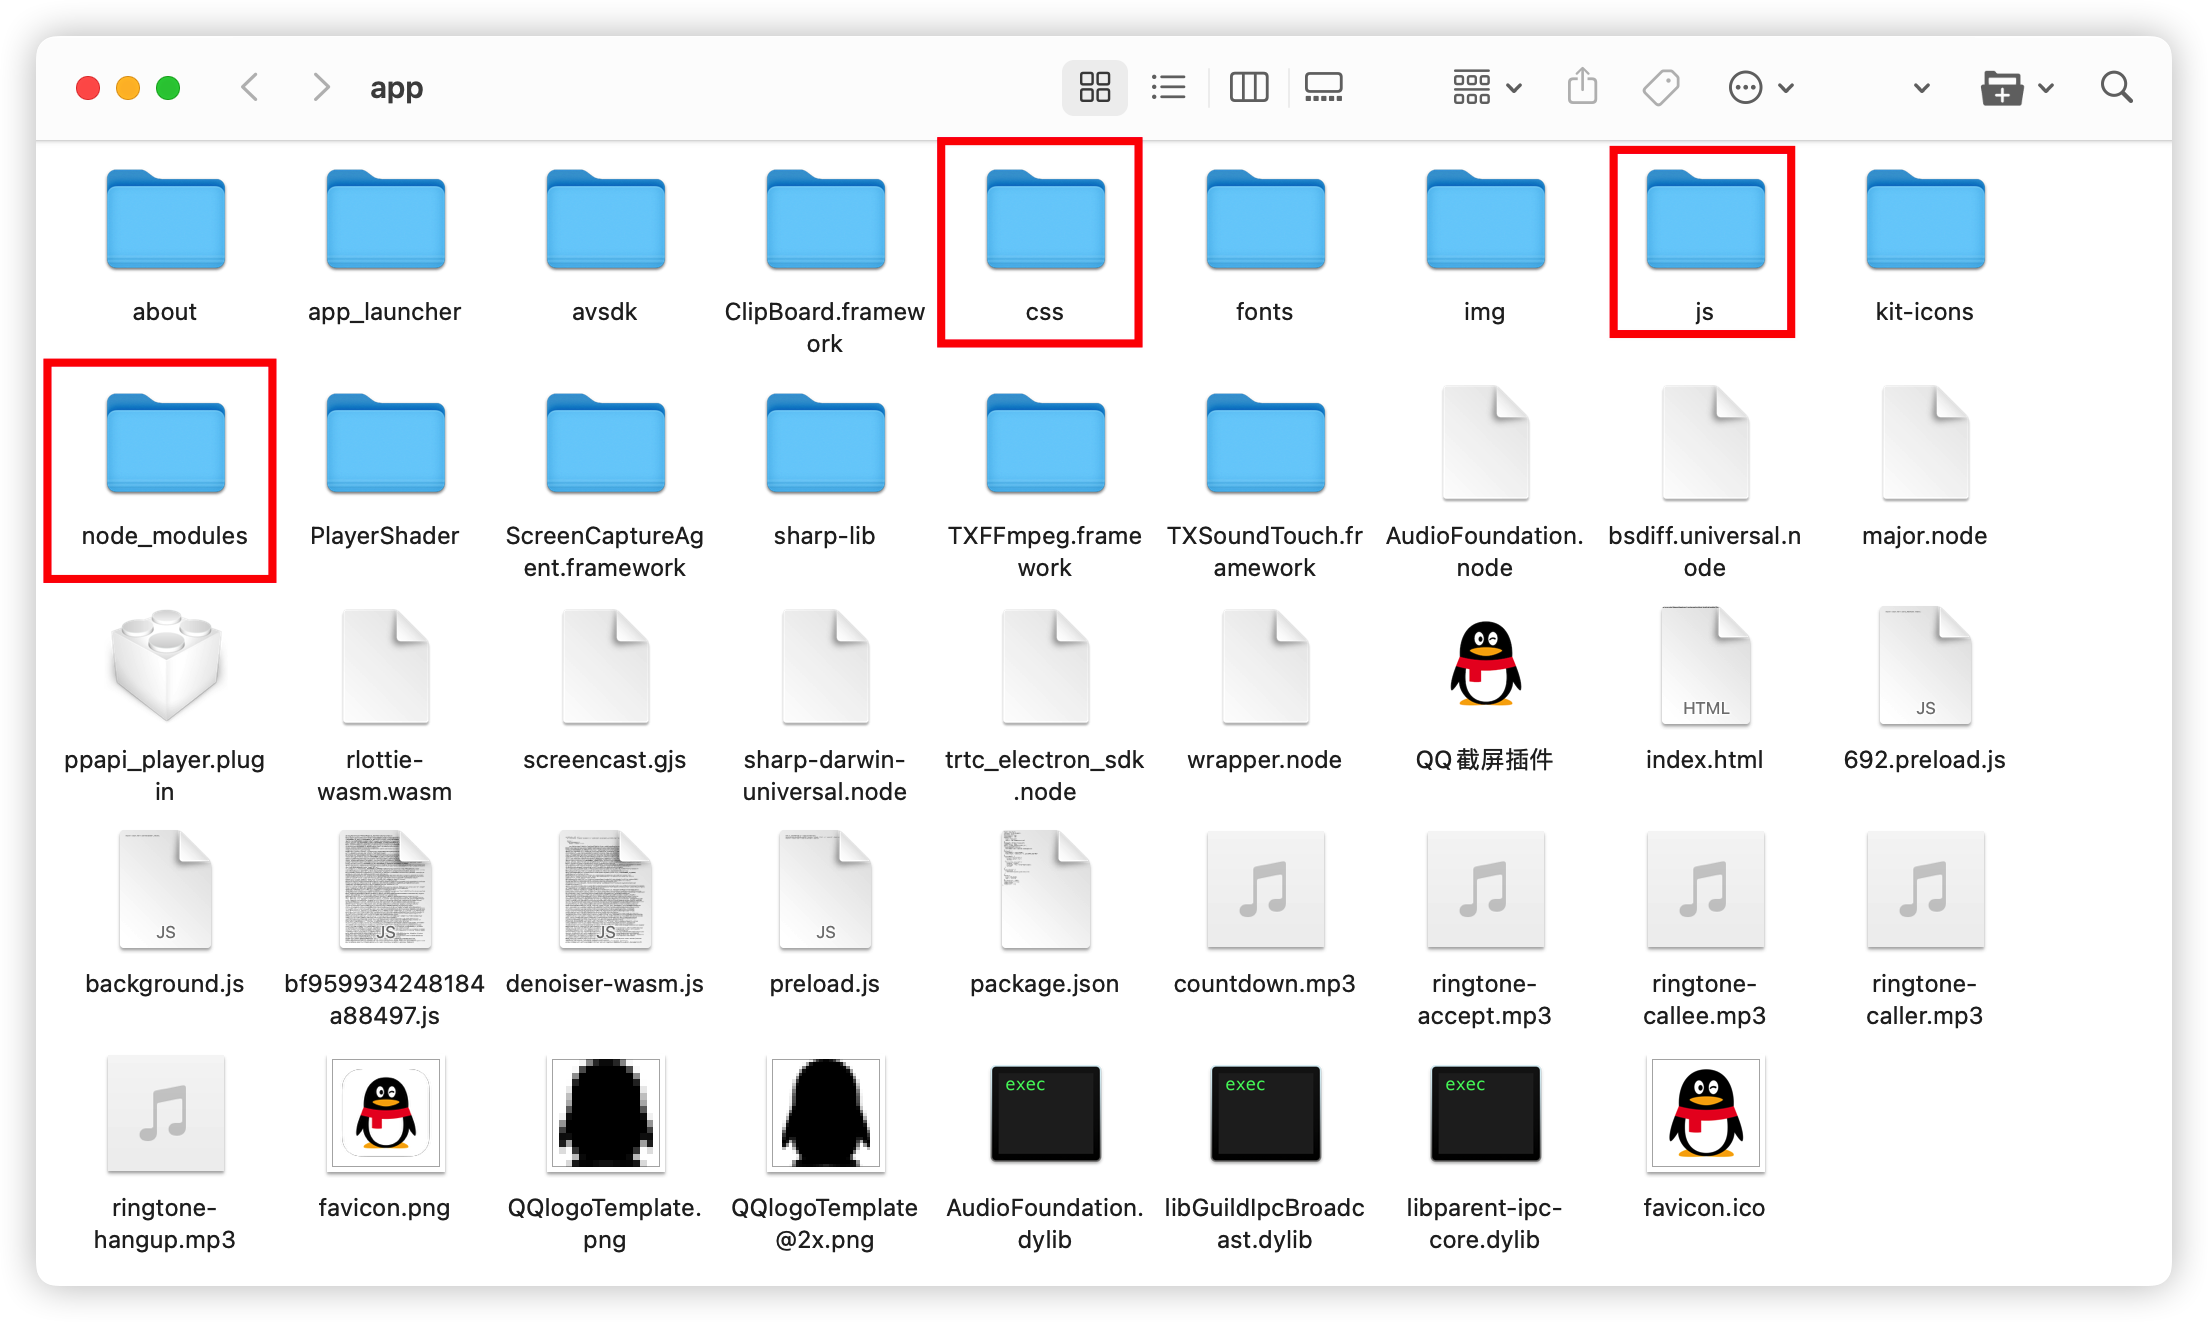Go forward with the right chevron
Screen dimensions: 2208x1322
coord(320,88)
